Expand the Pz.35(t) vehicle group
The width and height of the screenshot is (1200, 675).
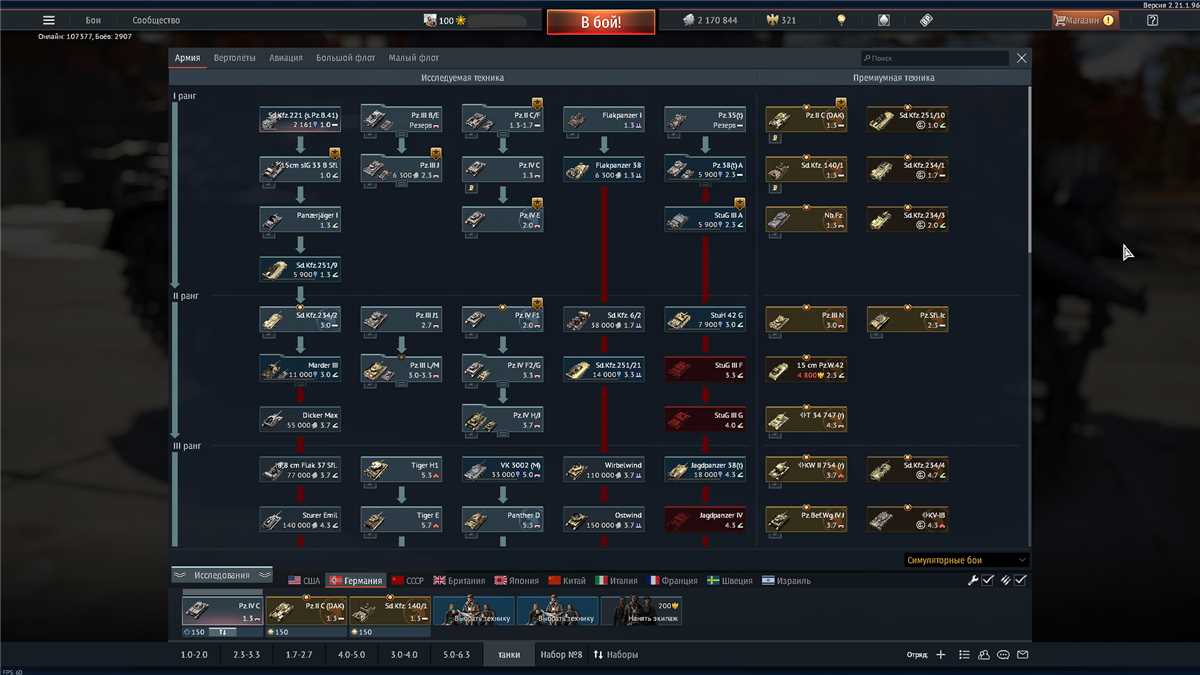704,119
